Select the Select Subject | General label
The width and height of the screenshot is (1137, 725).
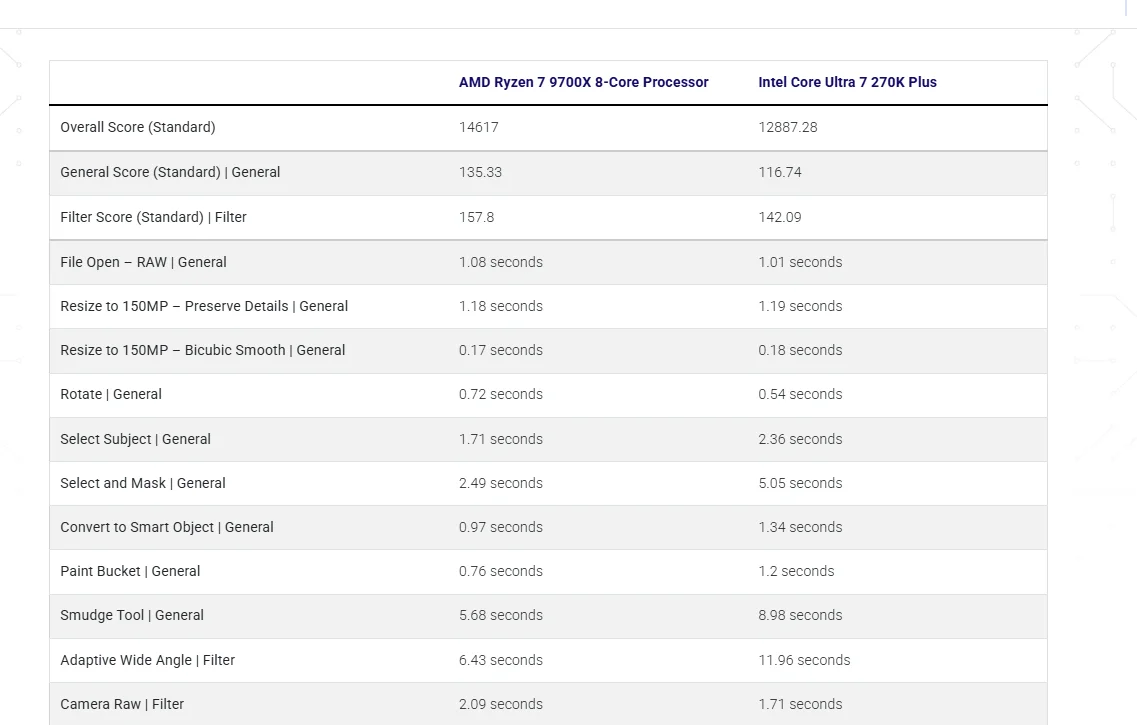point(136,439)
